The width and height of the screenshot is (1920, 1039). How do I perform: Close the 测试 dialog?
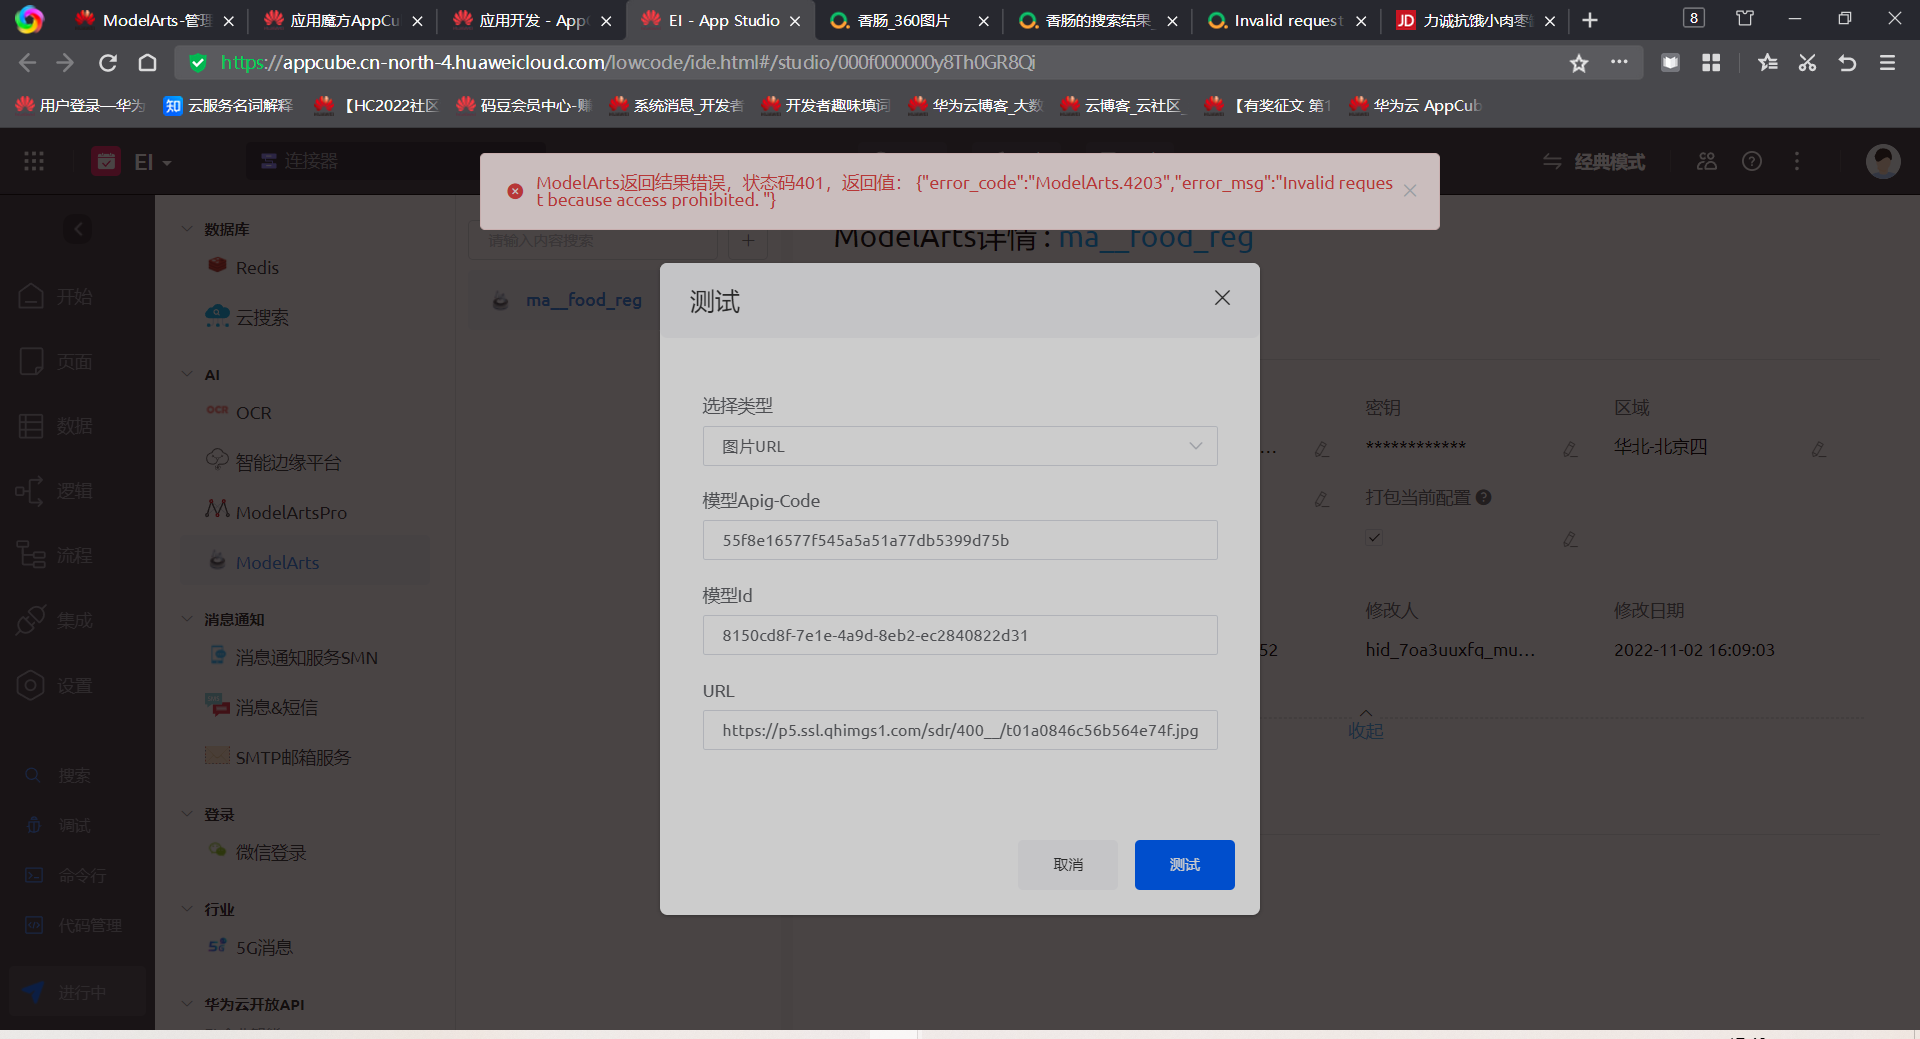click(x=1222, y=298)
